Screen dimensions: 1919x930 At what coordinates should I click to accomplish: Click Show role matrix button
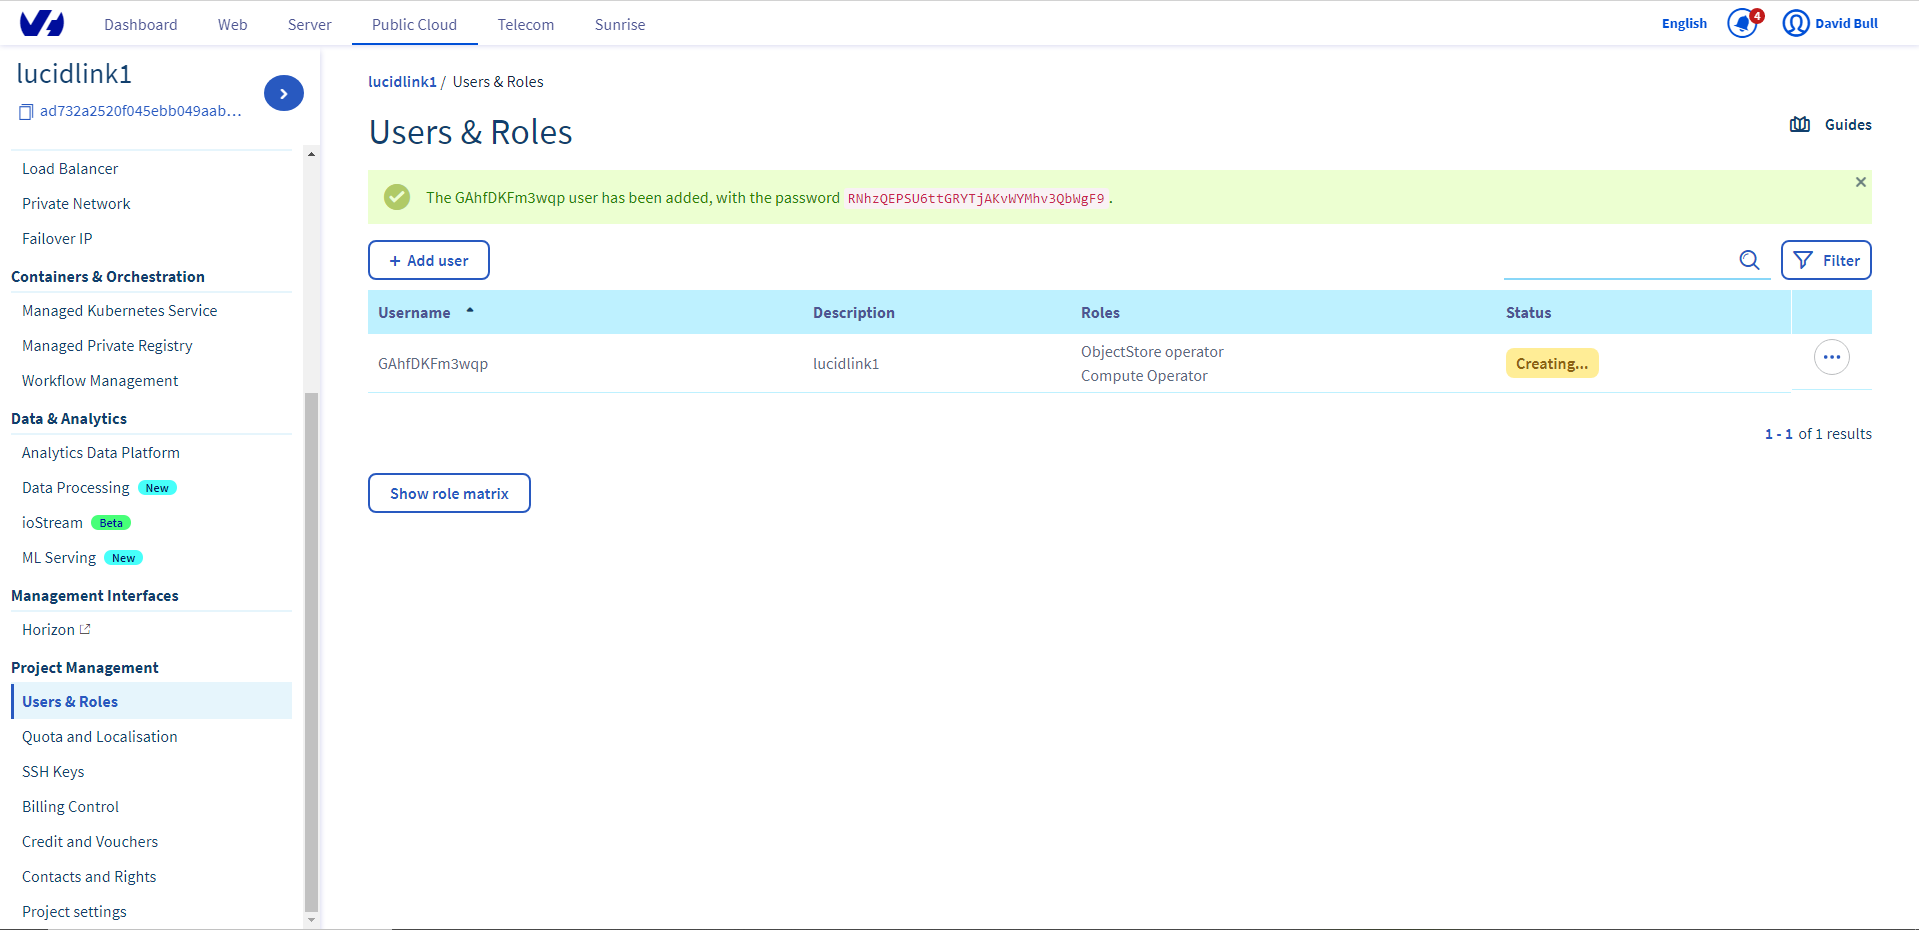click(x=449, y=493)
